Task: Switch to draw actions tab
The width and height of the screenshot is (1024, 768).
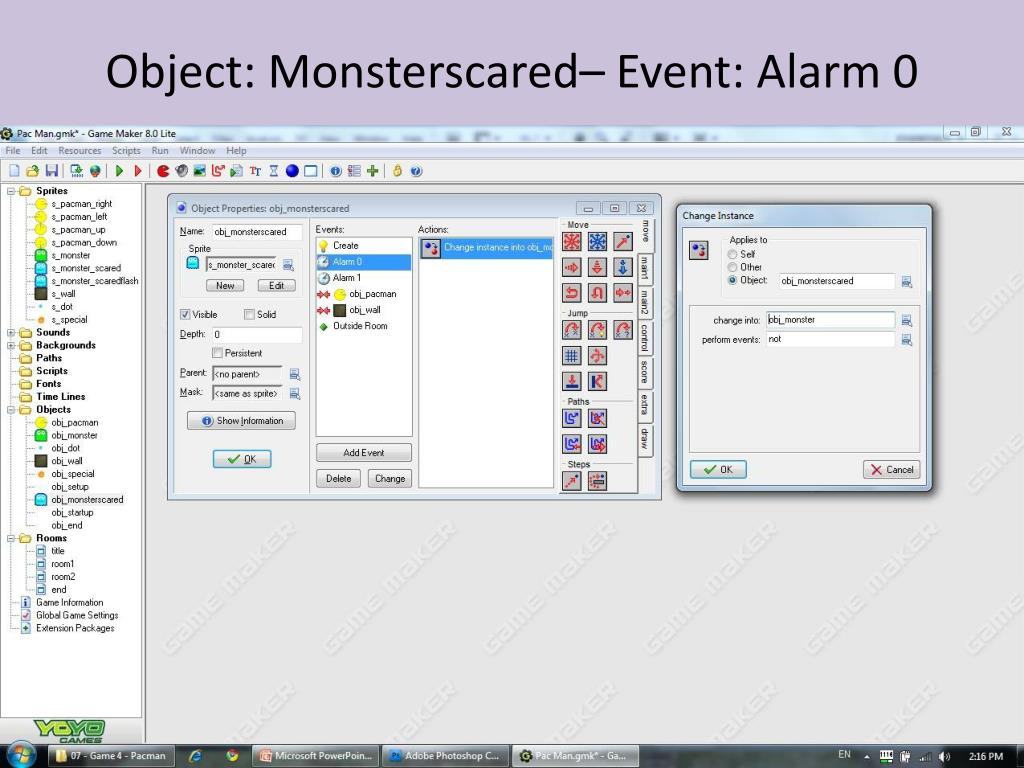Action: pos(644,438)
